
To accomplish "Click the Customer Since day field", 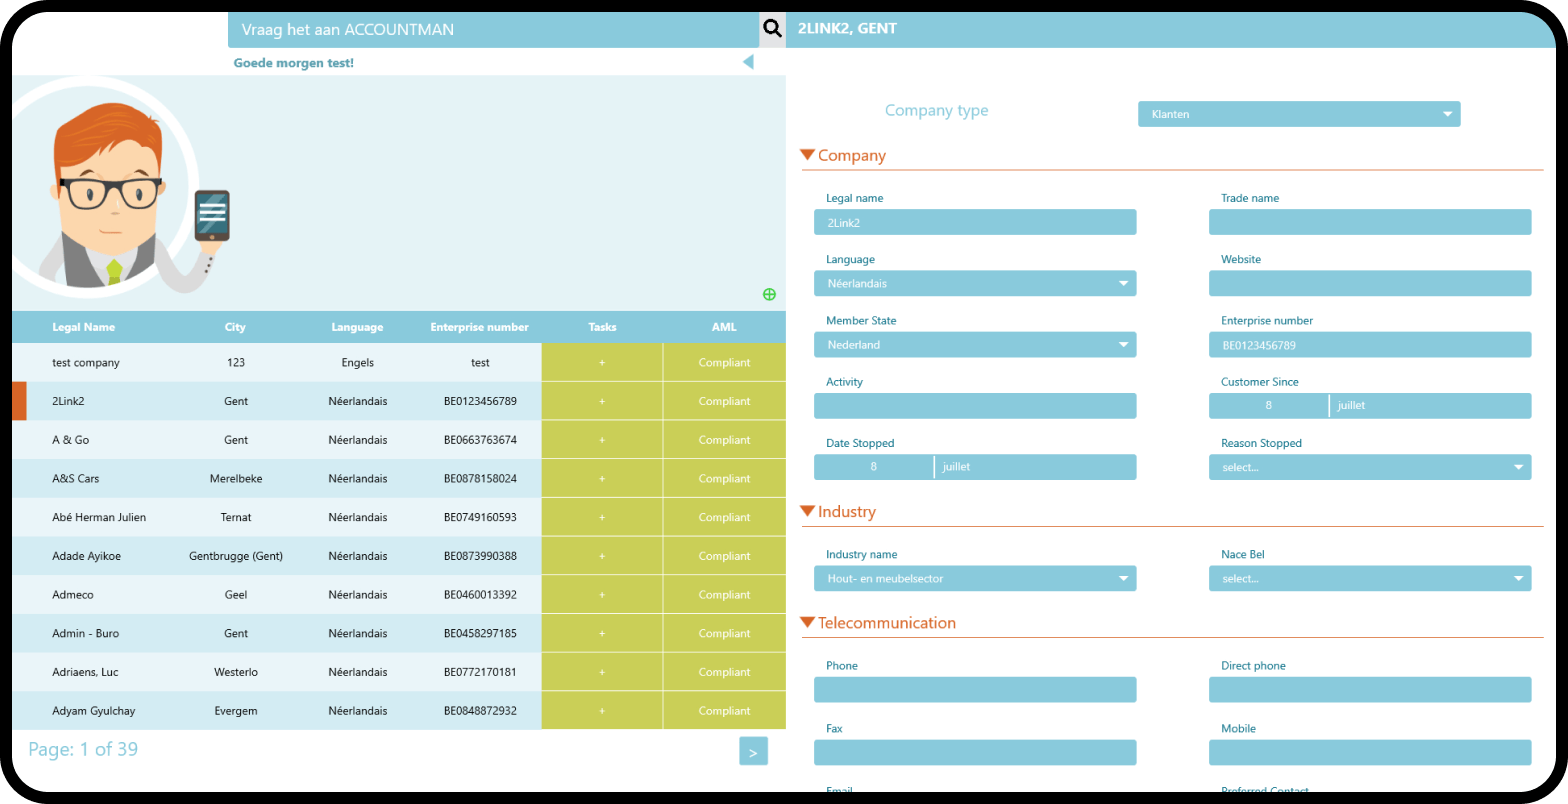I will pyautogui.click(x=1268, y=406).
